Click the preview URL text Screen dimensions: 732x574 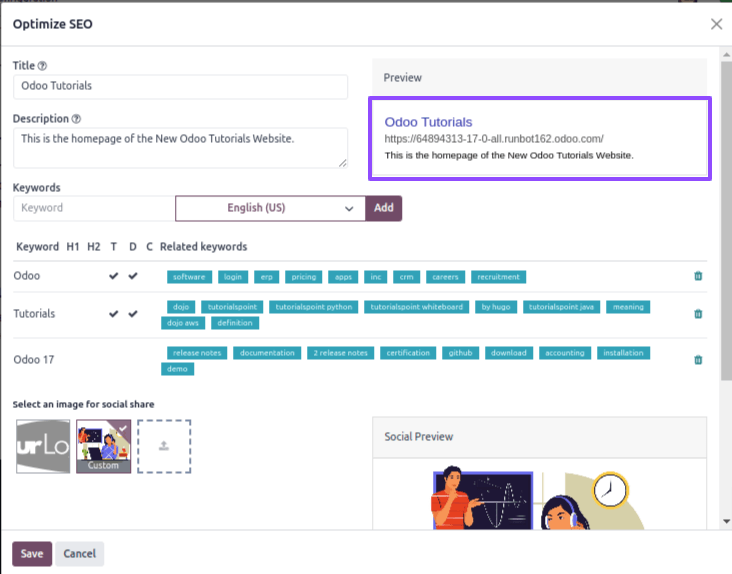(x=494, y=139)
